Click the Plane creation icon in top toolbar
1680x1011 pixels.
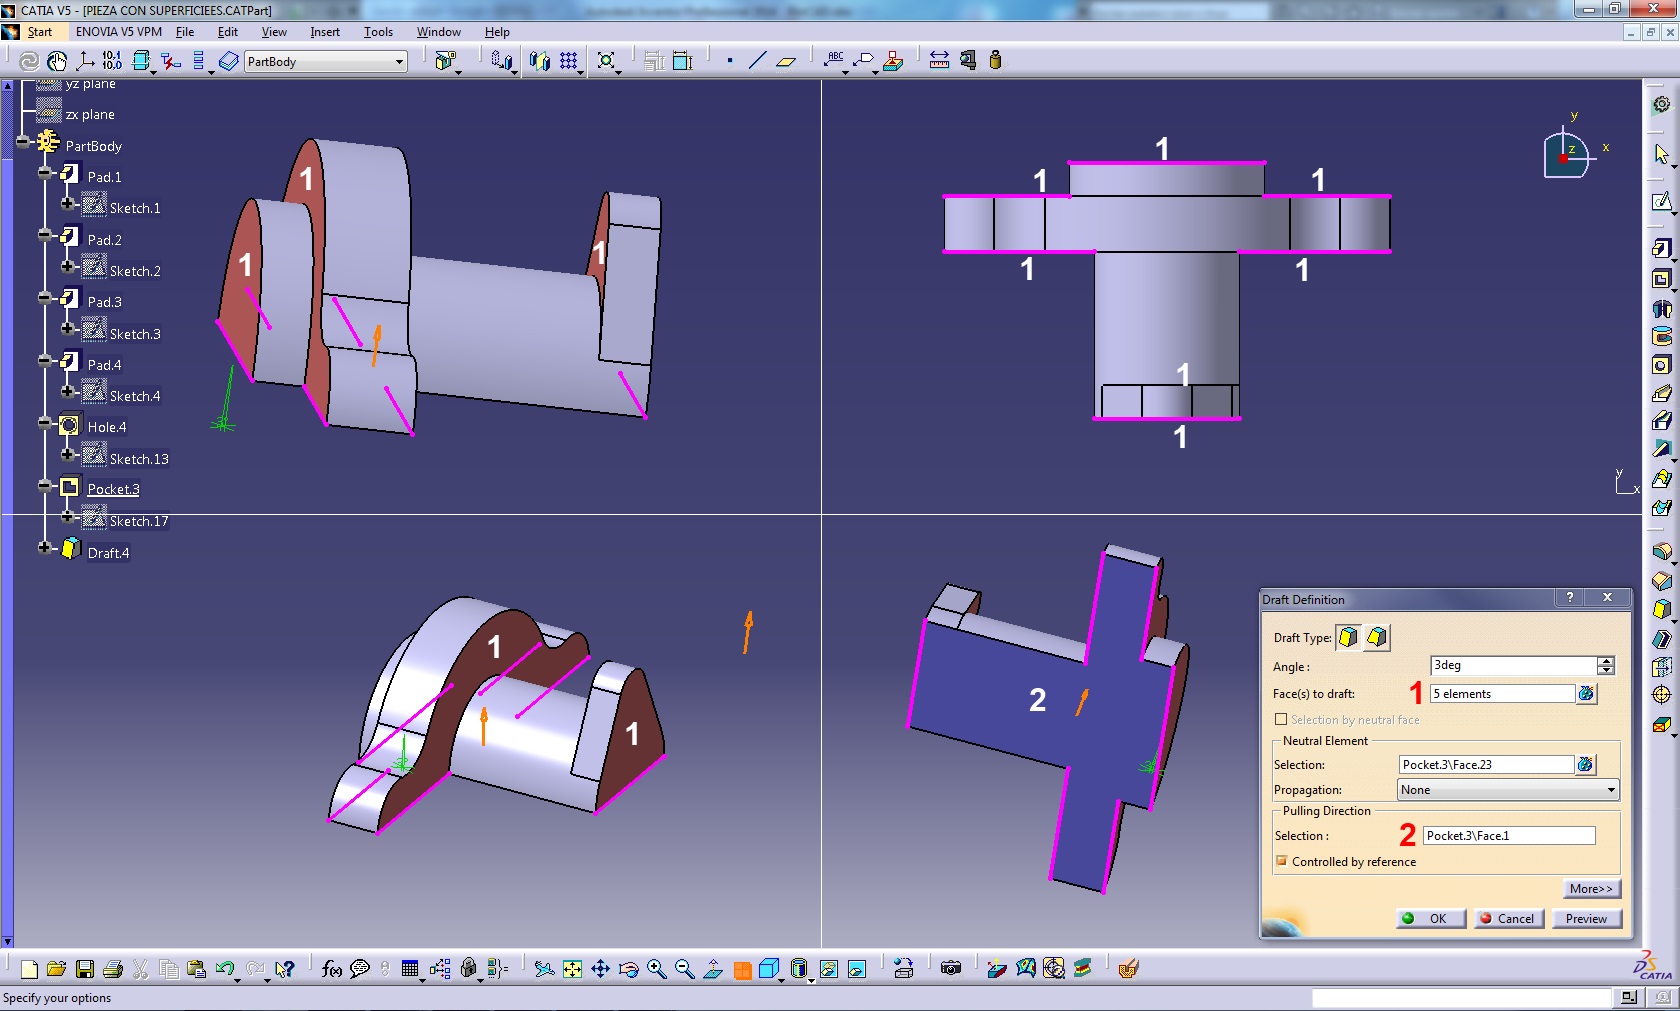pyautogui.click(x=786, y=61)
